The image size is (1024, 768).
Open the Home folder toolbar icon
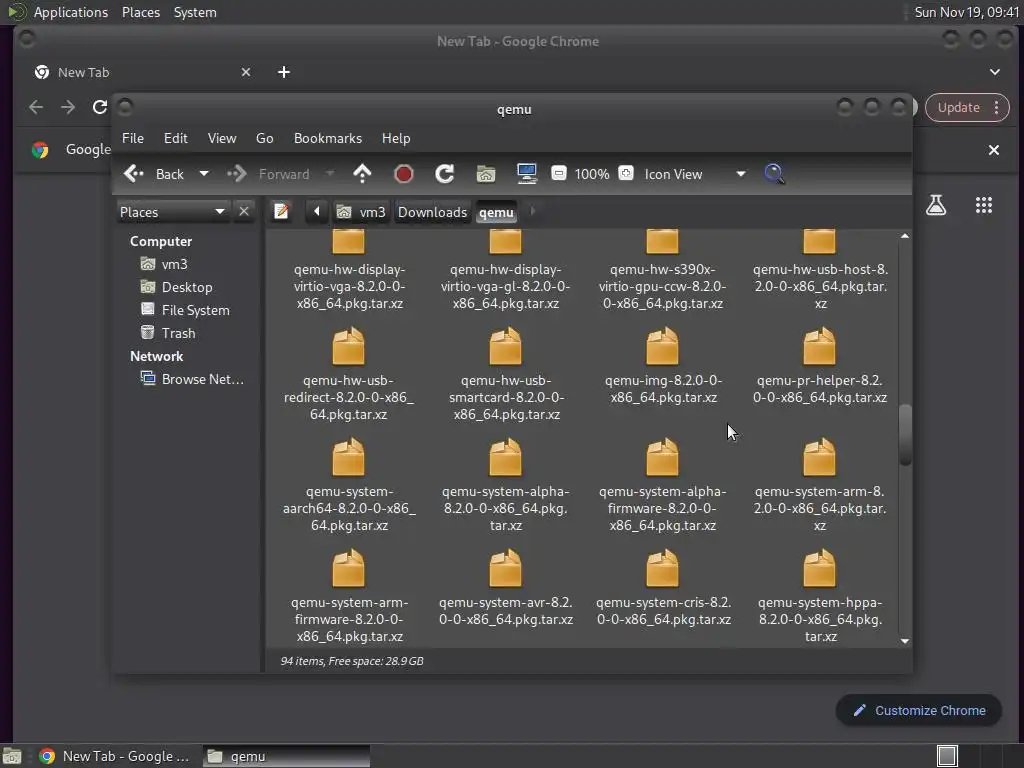tap(486, 174)
